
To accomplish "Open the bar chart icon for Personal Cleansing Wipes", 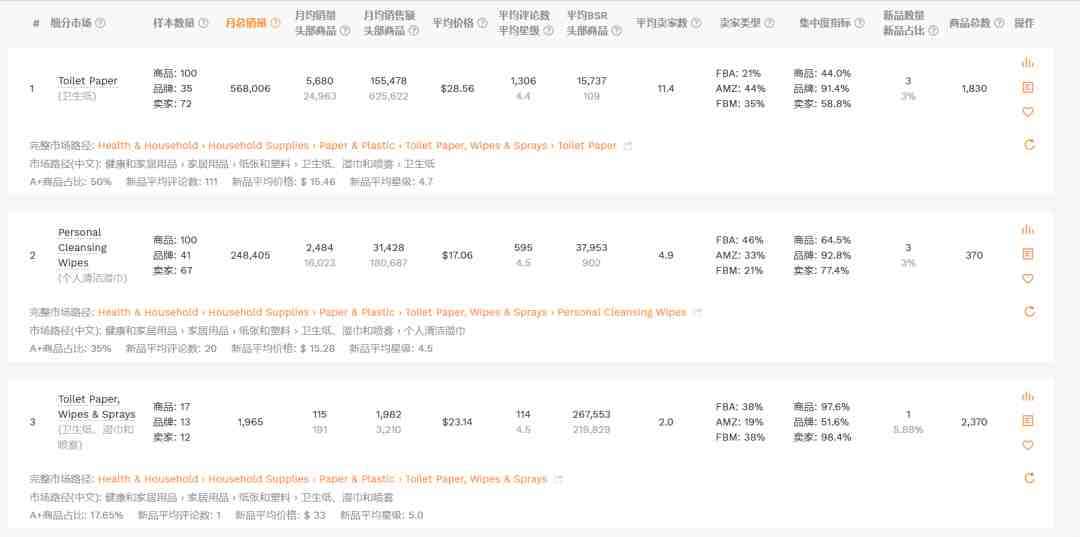I will click(1028, 229).
